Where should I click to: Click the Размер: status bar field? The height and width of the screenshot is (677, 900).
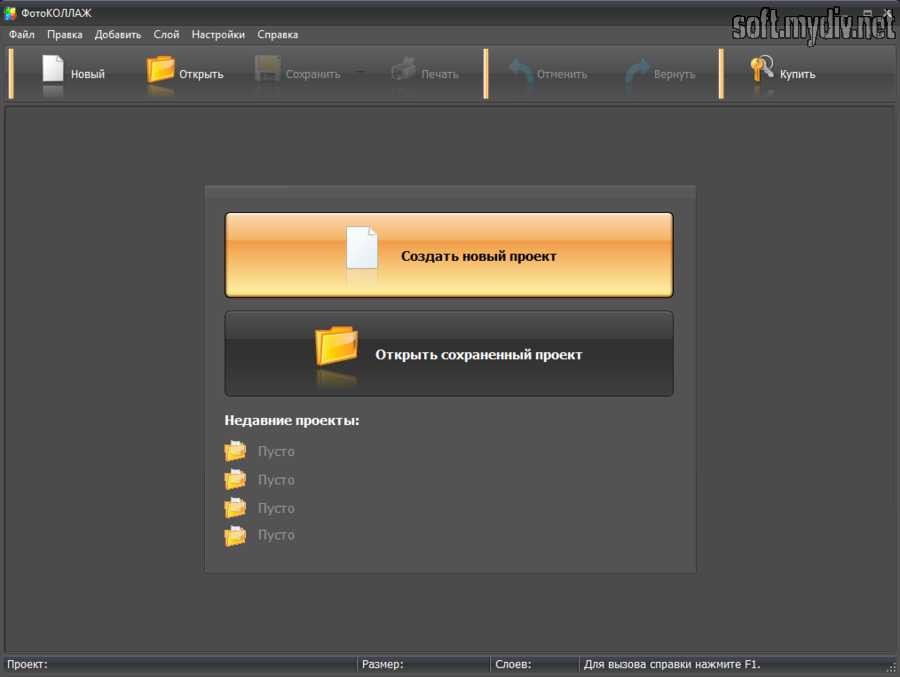pyautogui.click(x=424, y=664)
